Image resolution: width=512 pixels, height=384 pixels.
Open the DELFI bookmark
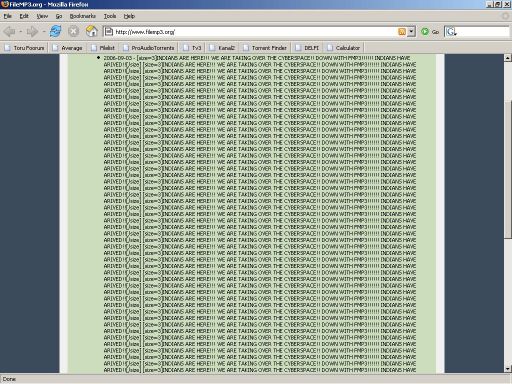[307, 48]
